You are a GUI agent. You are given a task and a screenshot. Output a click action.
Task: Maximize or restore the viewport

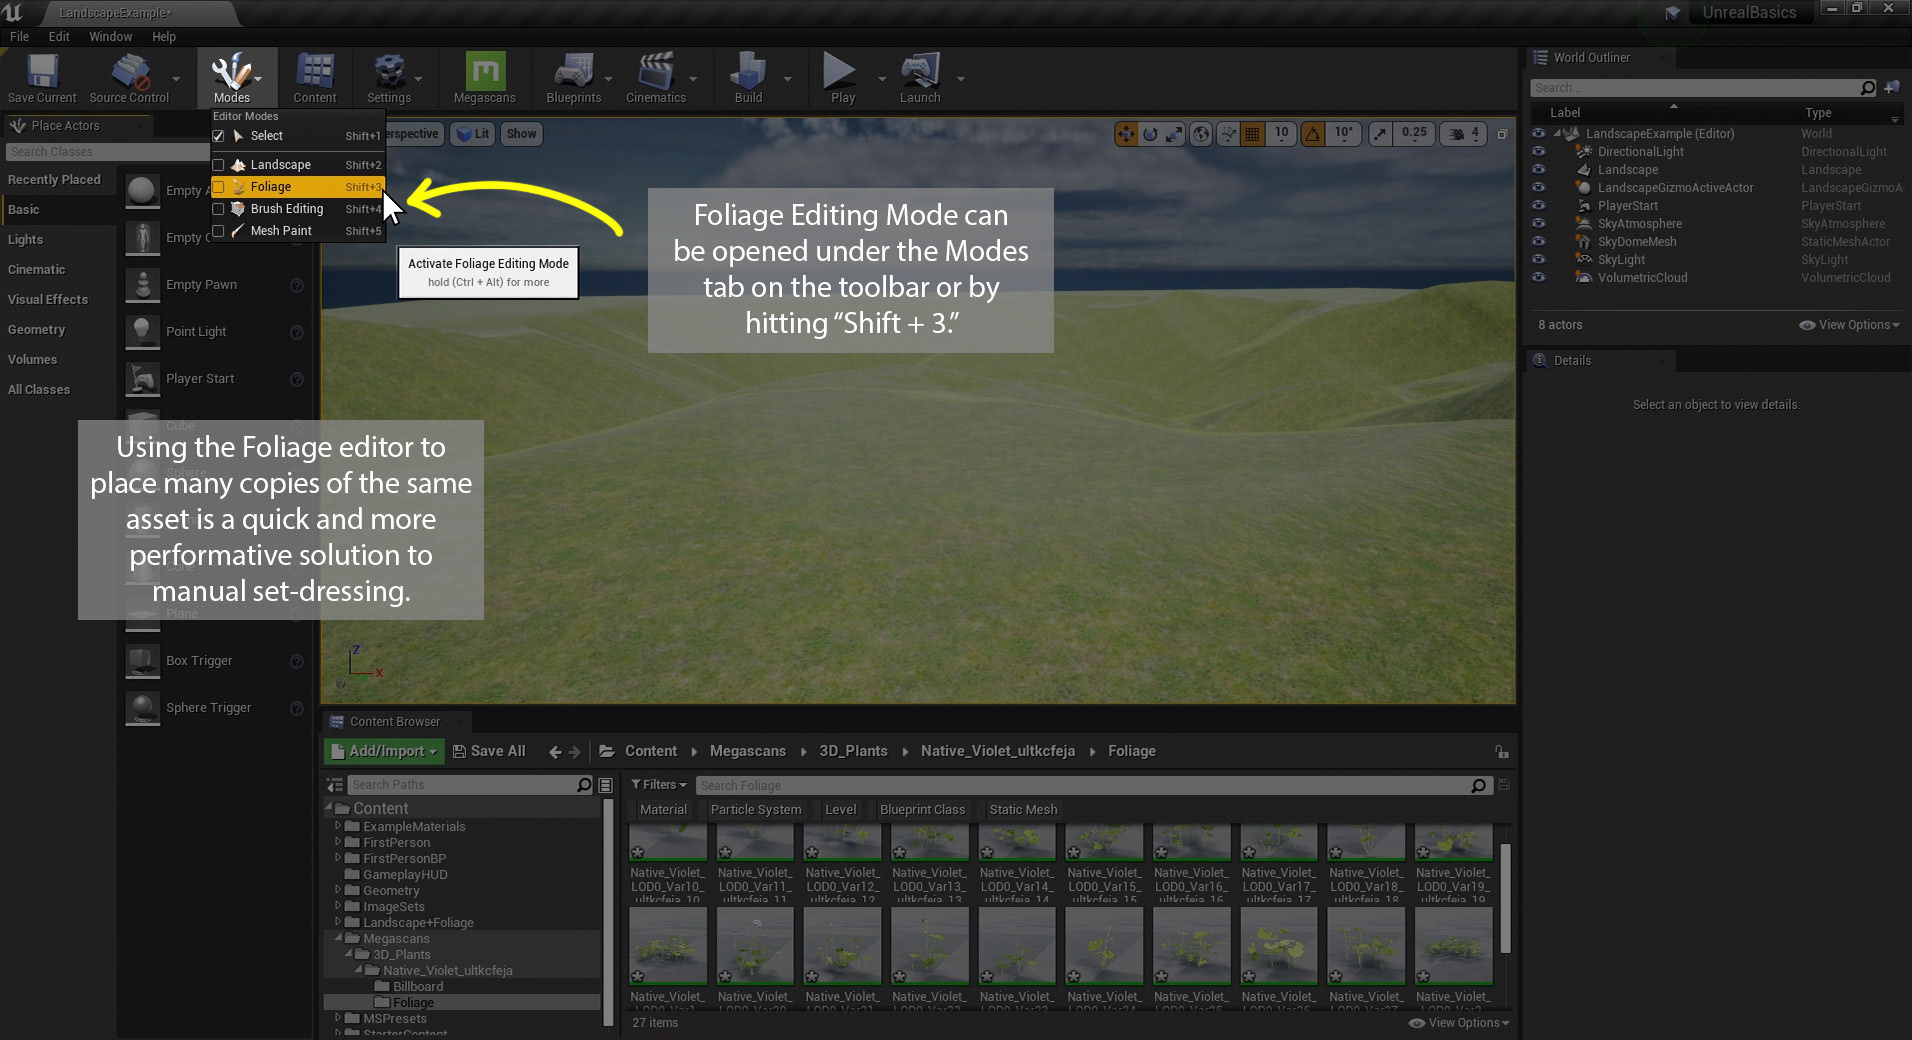tap(1502, 134)
